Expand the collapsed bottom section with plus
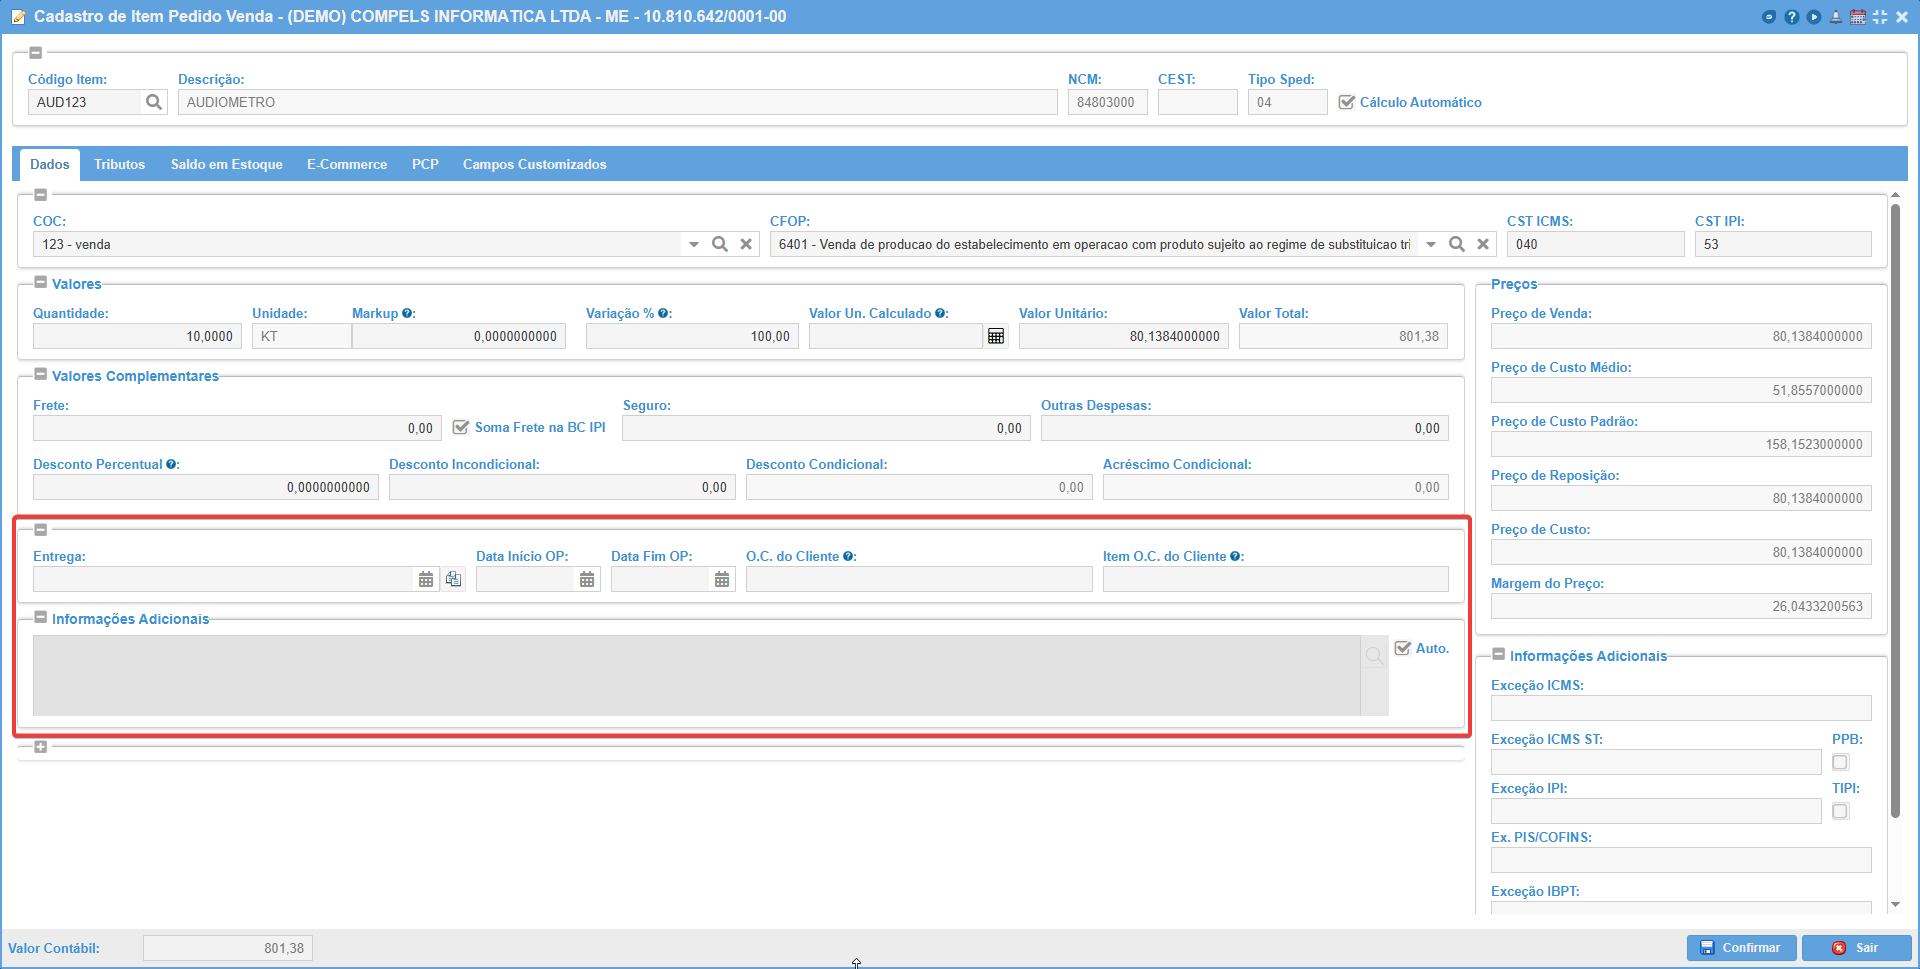The height and width of the screenshot is (969, 1920). tap(41, 747)
